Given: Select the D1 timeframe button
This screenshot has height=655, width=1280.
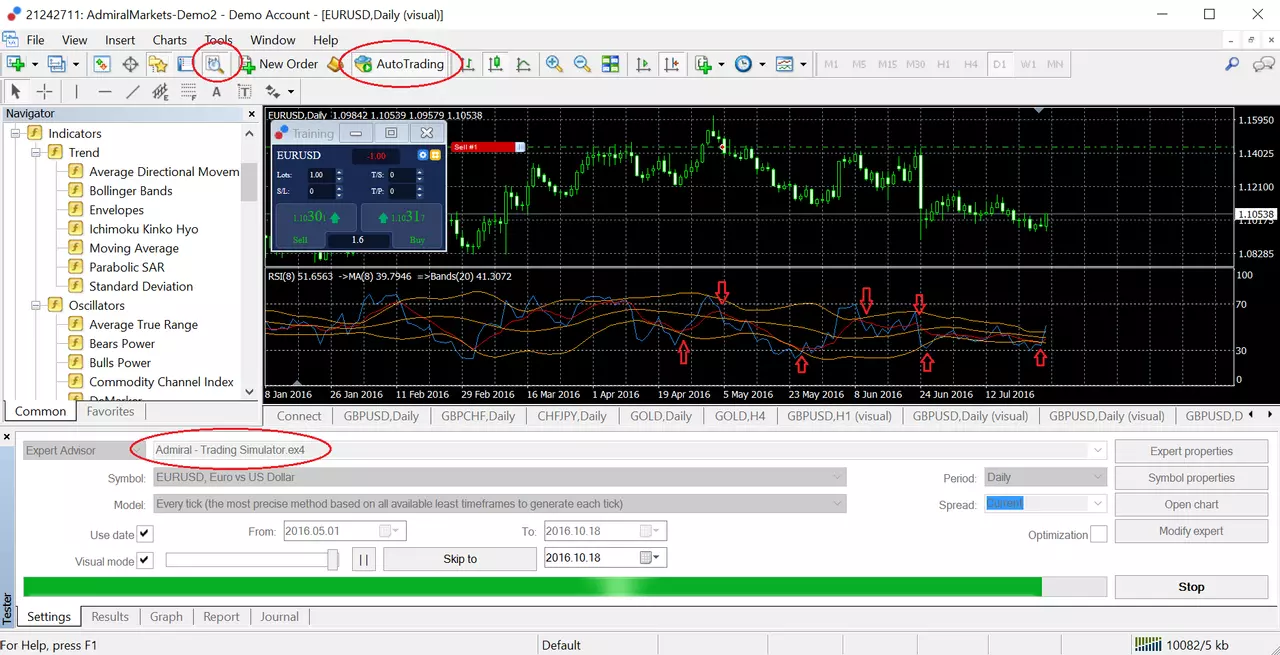Looking at the screenshot, I should pyautogui.click(x=999, y=64).
